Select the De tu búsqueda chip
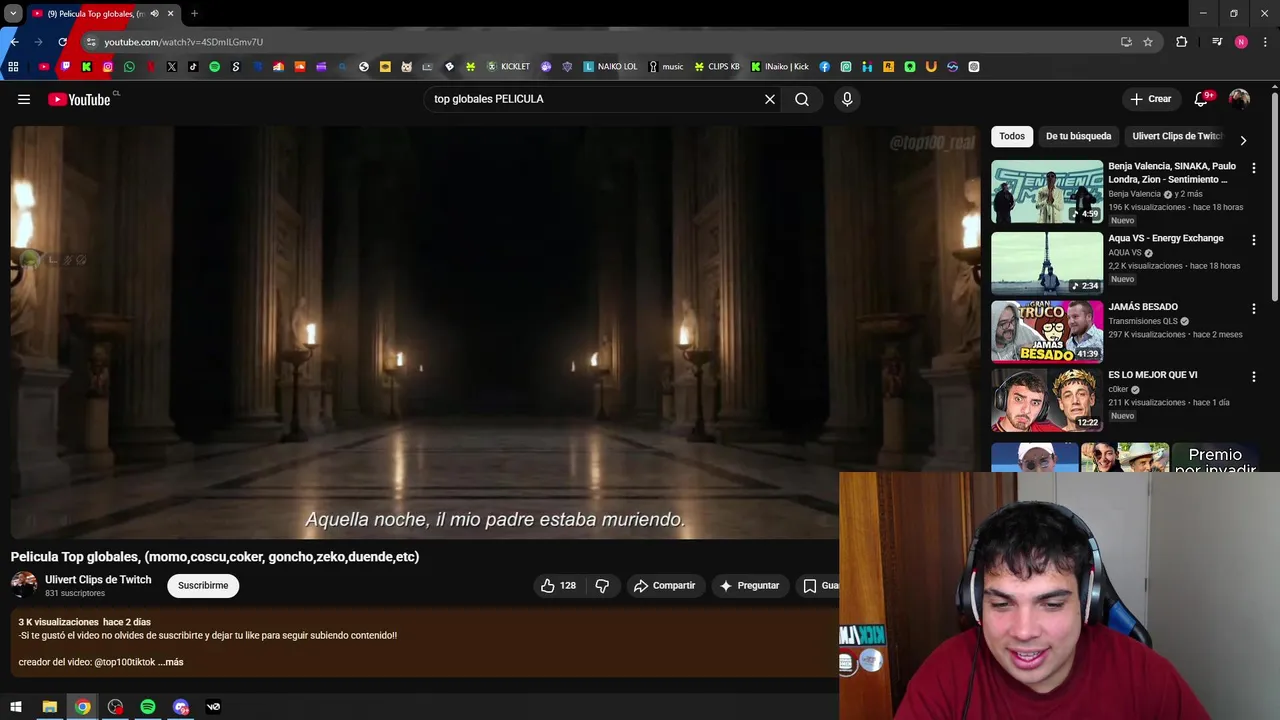Screen dimensions: 1280x720 (x=1078, y=136)
